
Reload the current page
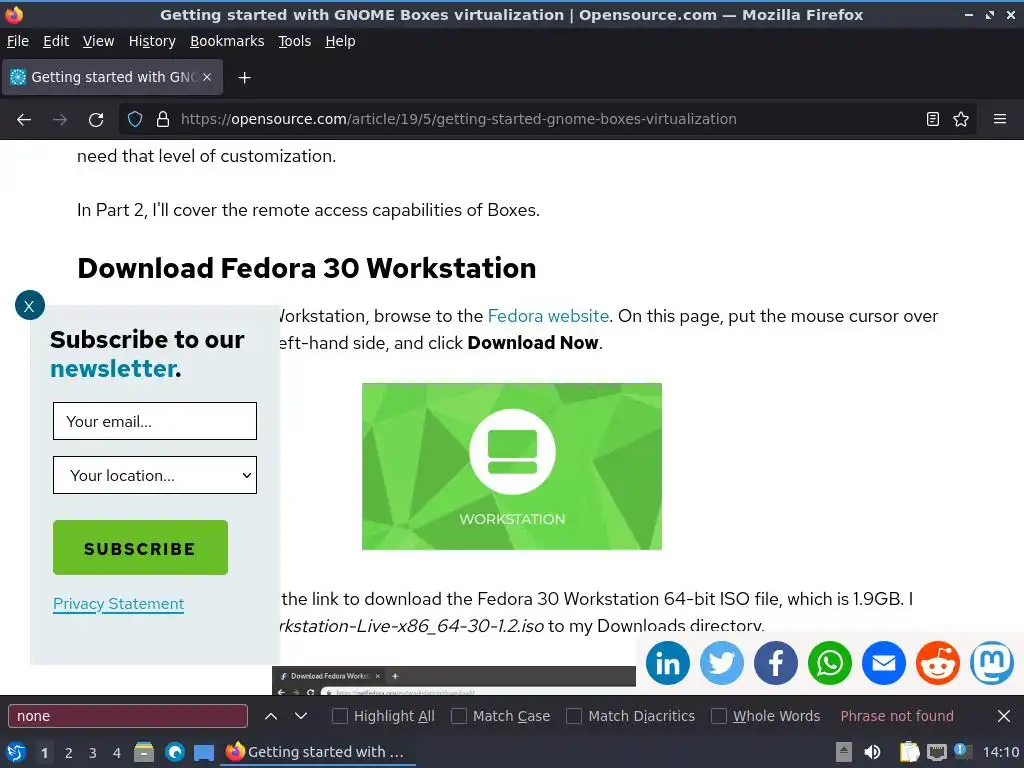coord(96,120)
